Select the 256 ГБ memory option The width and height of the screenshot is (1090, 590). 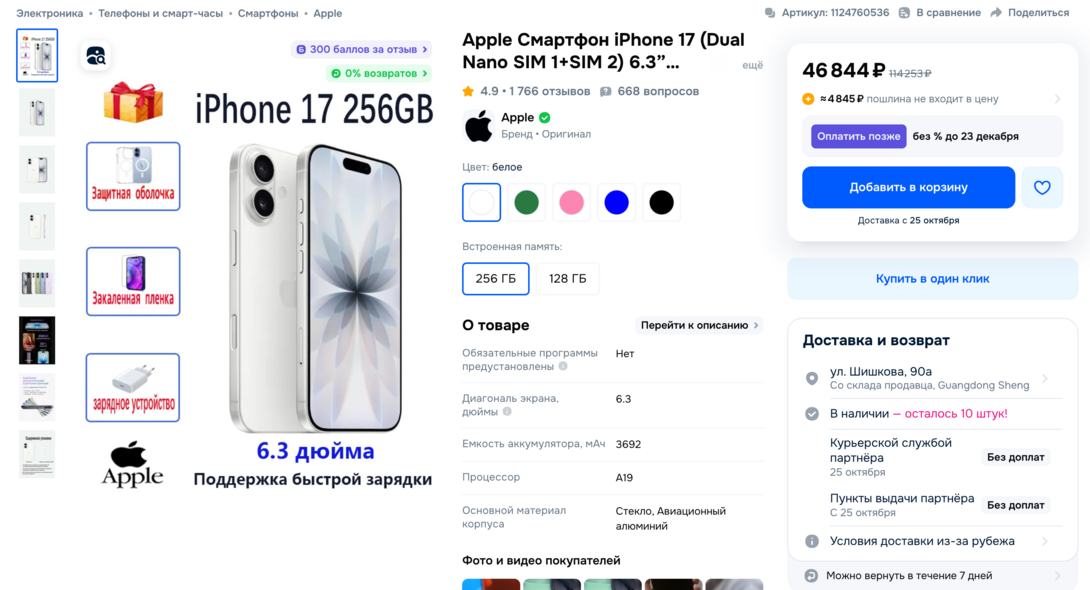pyautogui.click(x=496, y=279)
